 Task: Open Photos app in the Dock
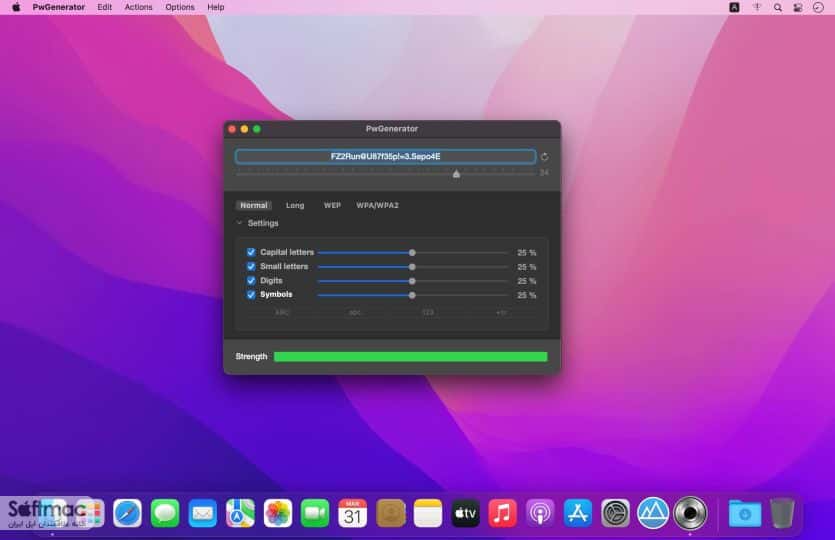[x=277, y=513]
